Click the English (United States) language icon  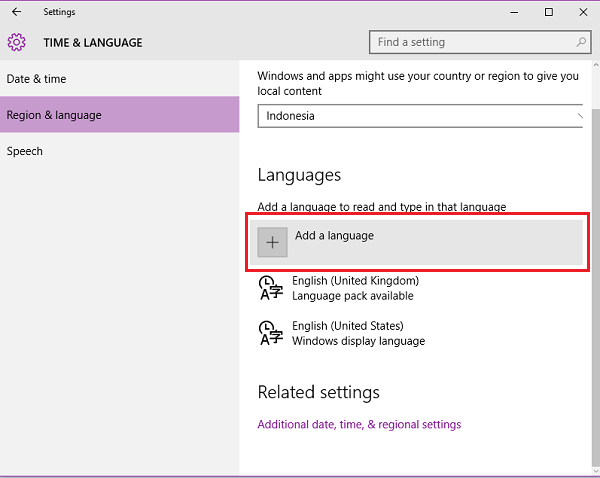click(x=270, y=333)
